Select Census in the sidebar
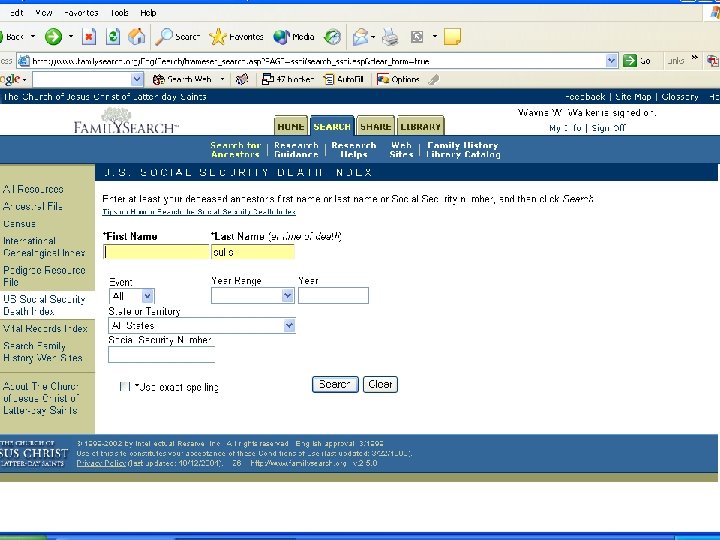Viewport: 720px width, 540px height. (19, 224)
